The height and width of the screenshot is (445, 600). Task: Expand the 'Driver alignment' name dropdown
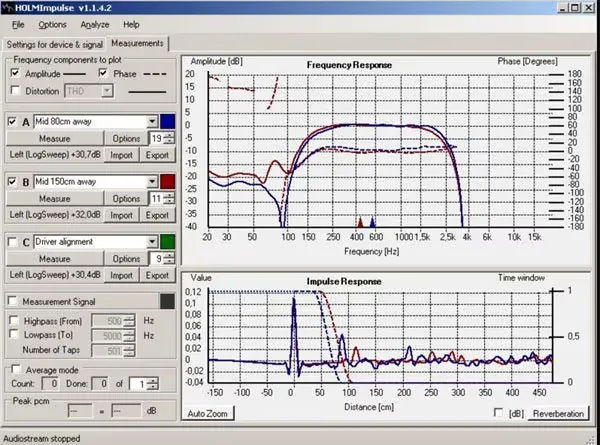pyautogui.click(x=152, y=241)
